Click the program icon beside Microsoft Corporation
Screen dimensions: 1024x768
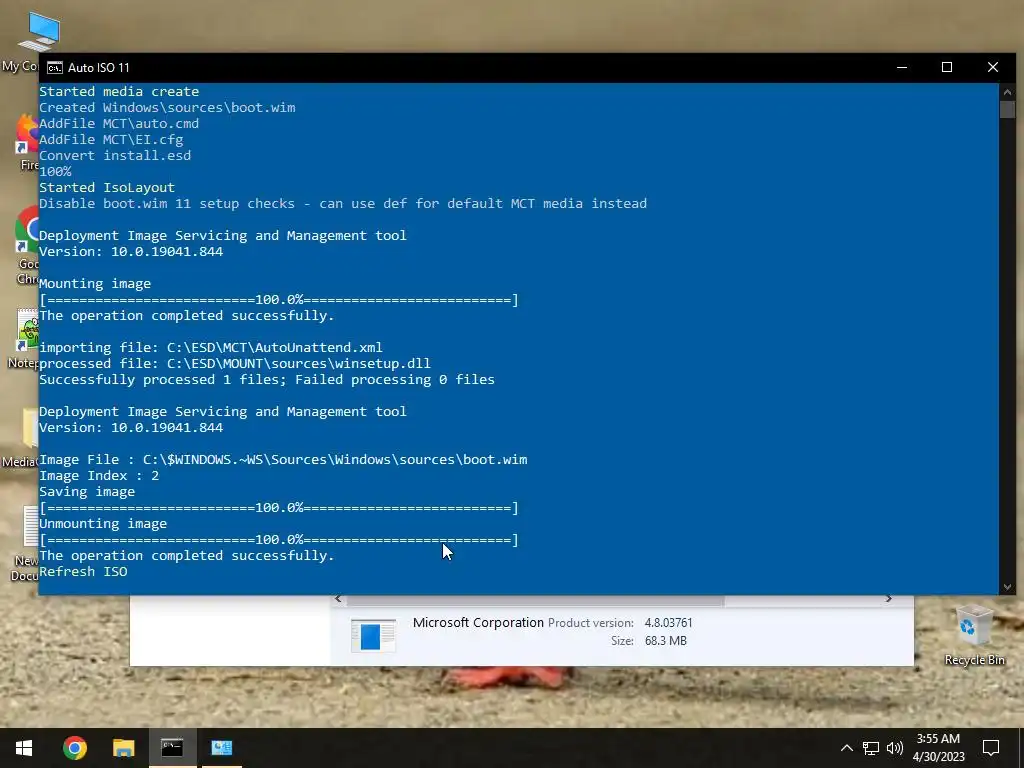tap(373, 635)
